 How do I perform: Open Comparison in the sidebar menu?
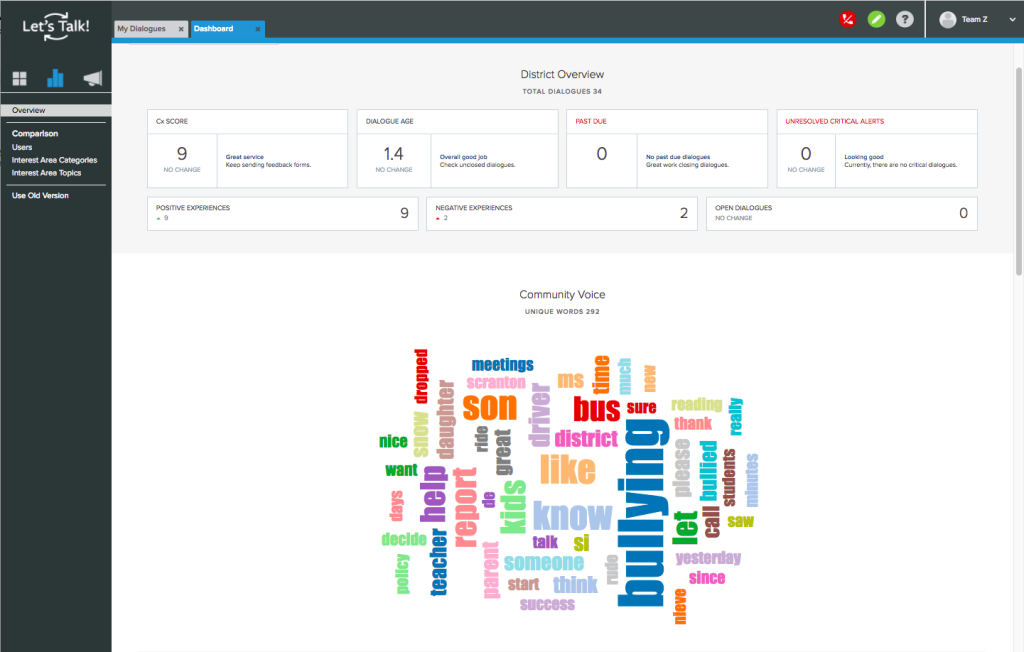coord(35,133)
